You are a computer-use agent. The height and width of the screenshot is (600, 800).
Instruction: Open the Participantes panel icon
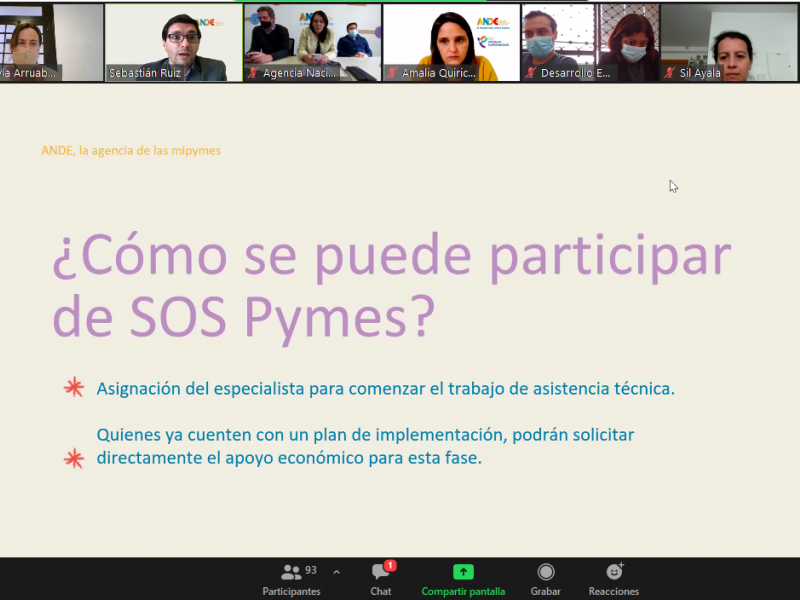coord(291,572)
